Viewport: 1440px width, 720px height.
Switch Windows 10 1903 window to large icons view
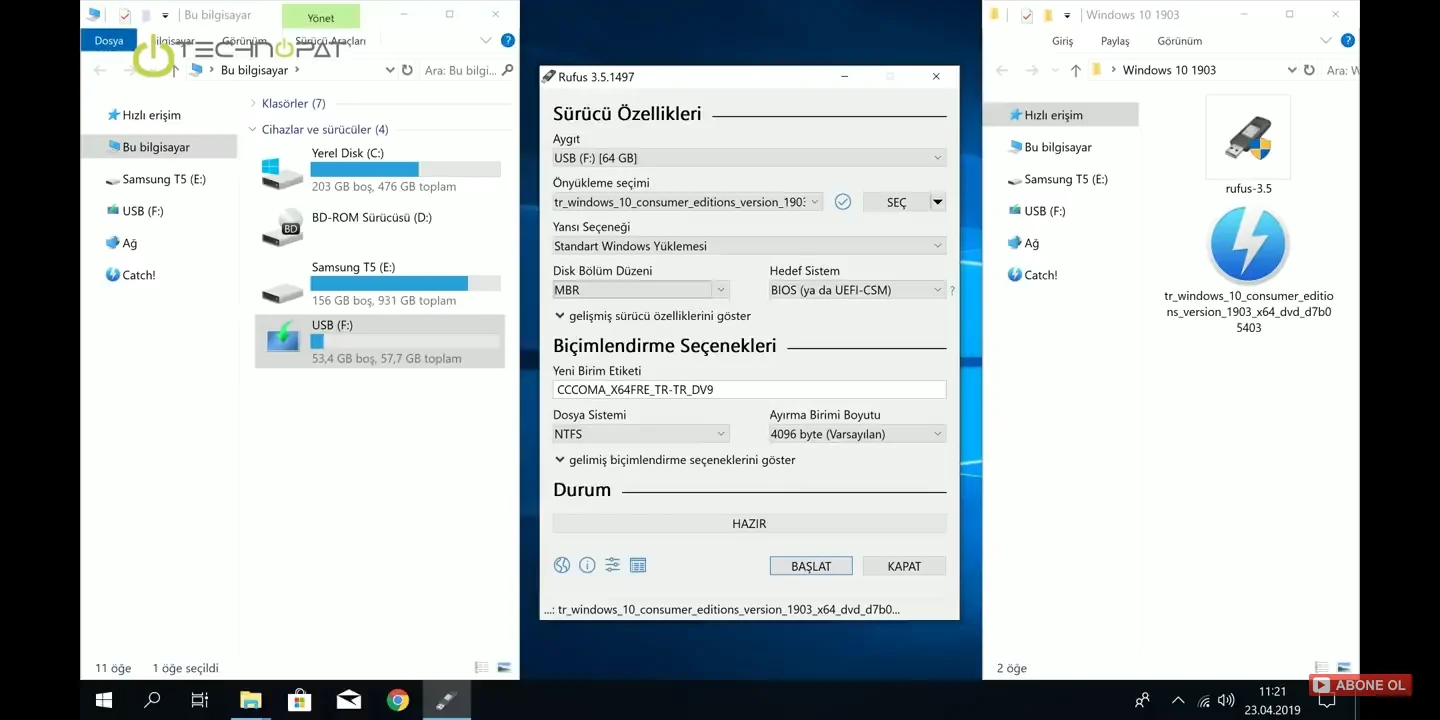point(1344,667)
